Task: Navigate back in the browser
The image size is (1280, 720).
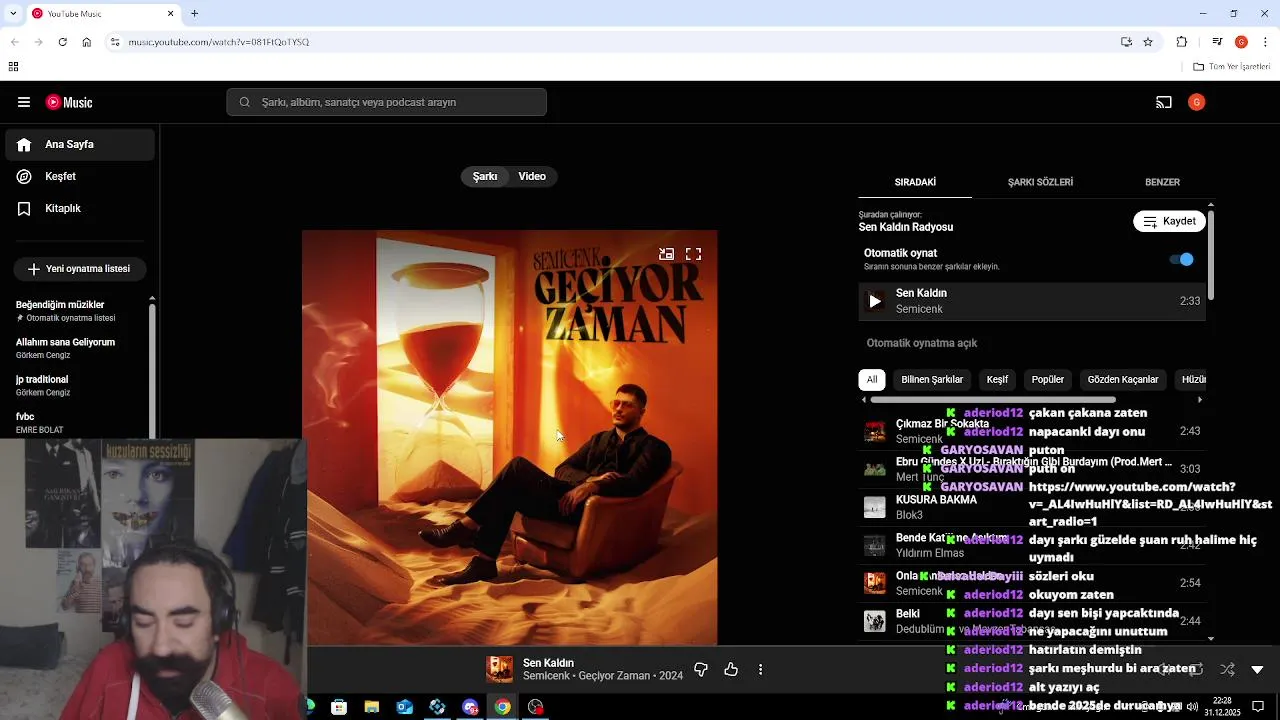Action: coord(15,42)
